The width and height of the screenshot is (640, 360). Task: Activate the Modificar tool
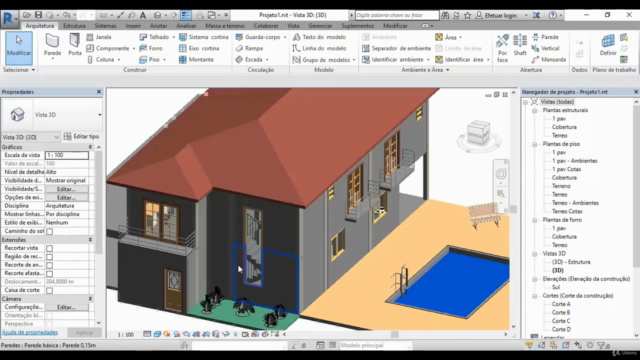(19, 47)
